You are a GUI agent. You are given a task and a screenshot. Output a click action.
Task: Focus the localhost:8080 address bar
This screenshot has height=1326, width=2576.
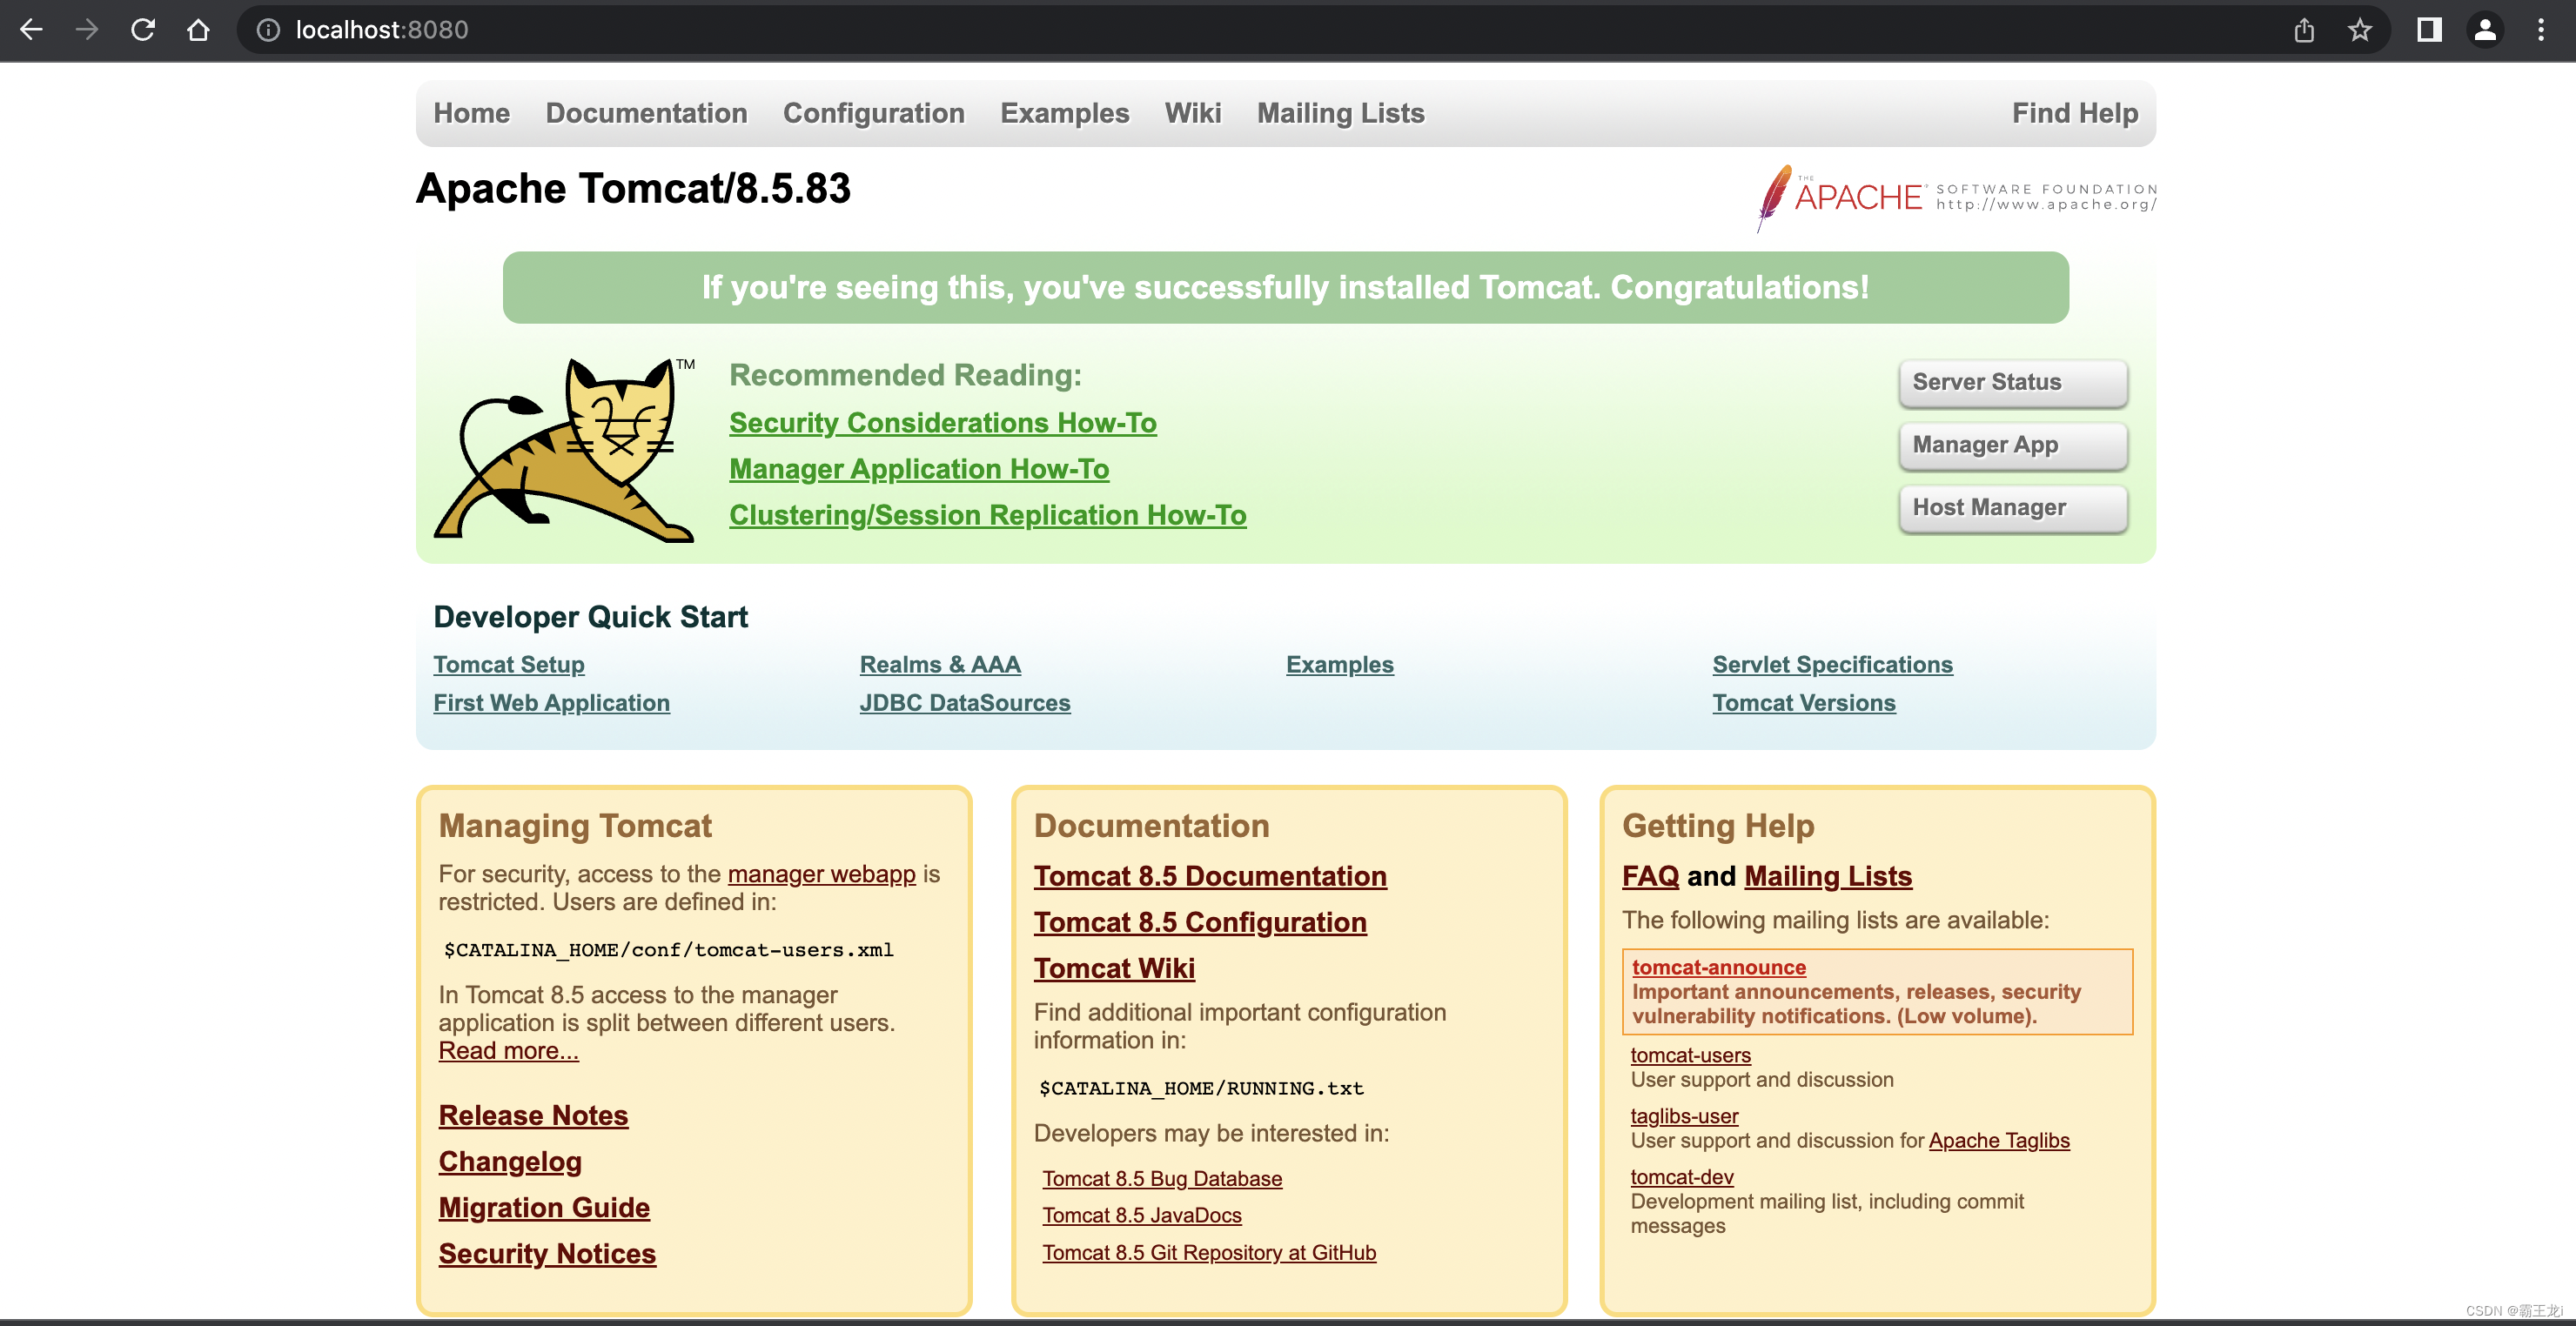(1200, 30)
